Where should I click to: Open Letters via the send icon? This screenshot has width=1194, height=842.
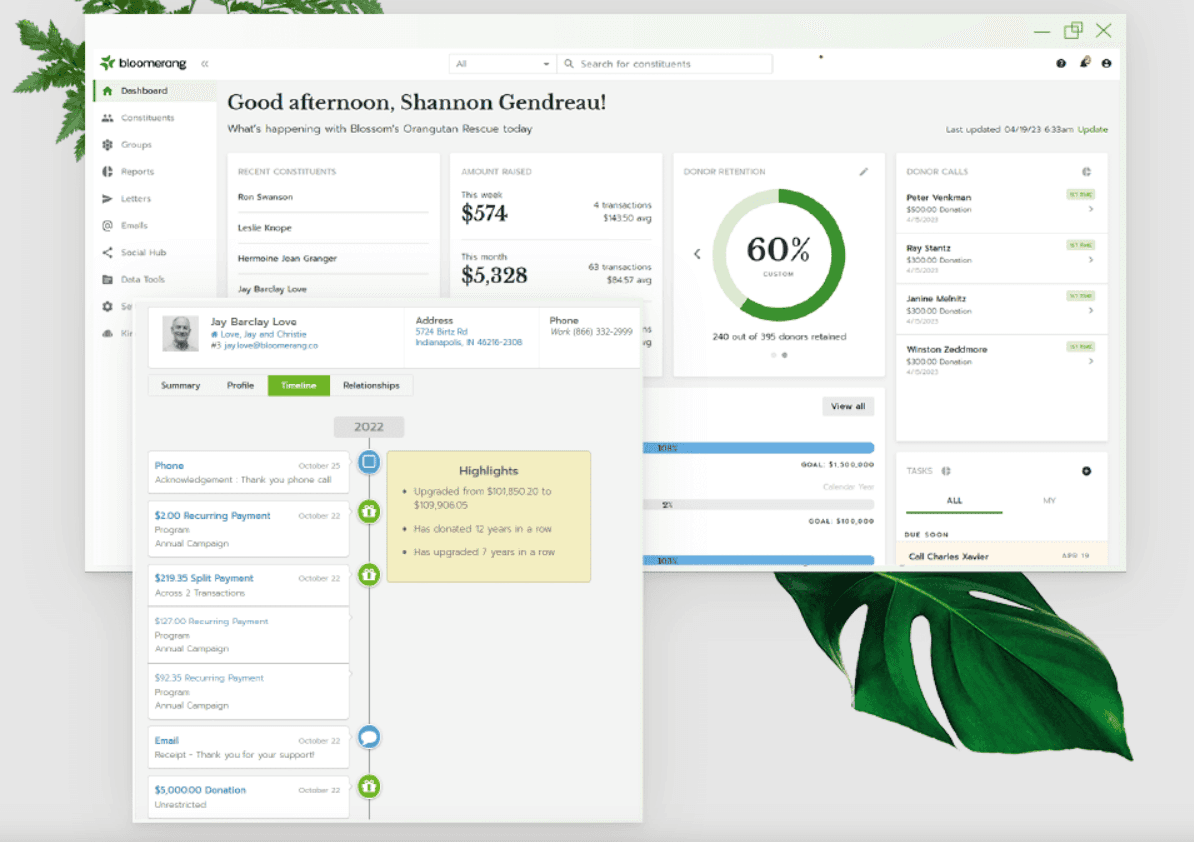coord(107,198)
